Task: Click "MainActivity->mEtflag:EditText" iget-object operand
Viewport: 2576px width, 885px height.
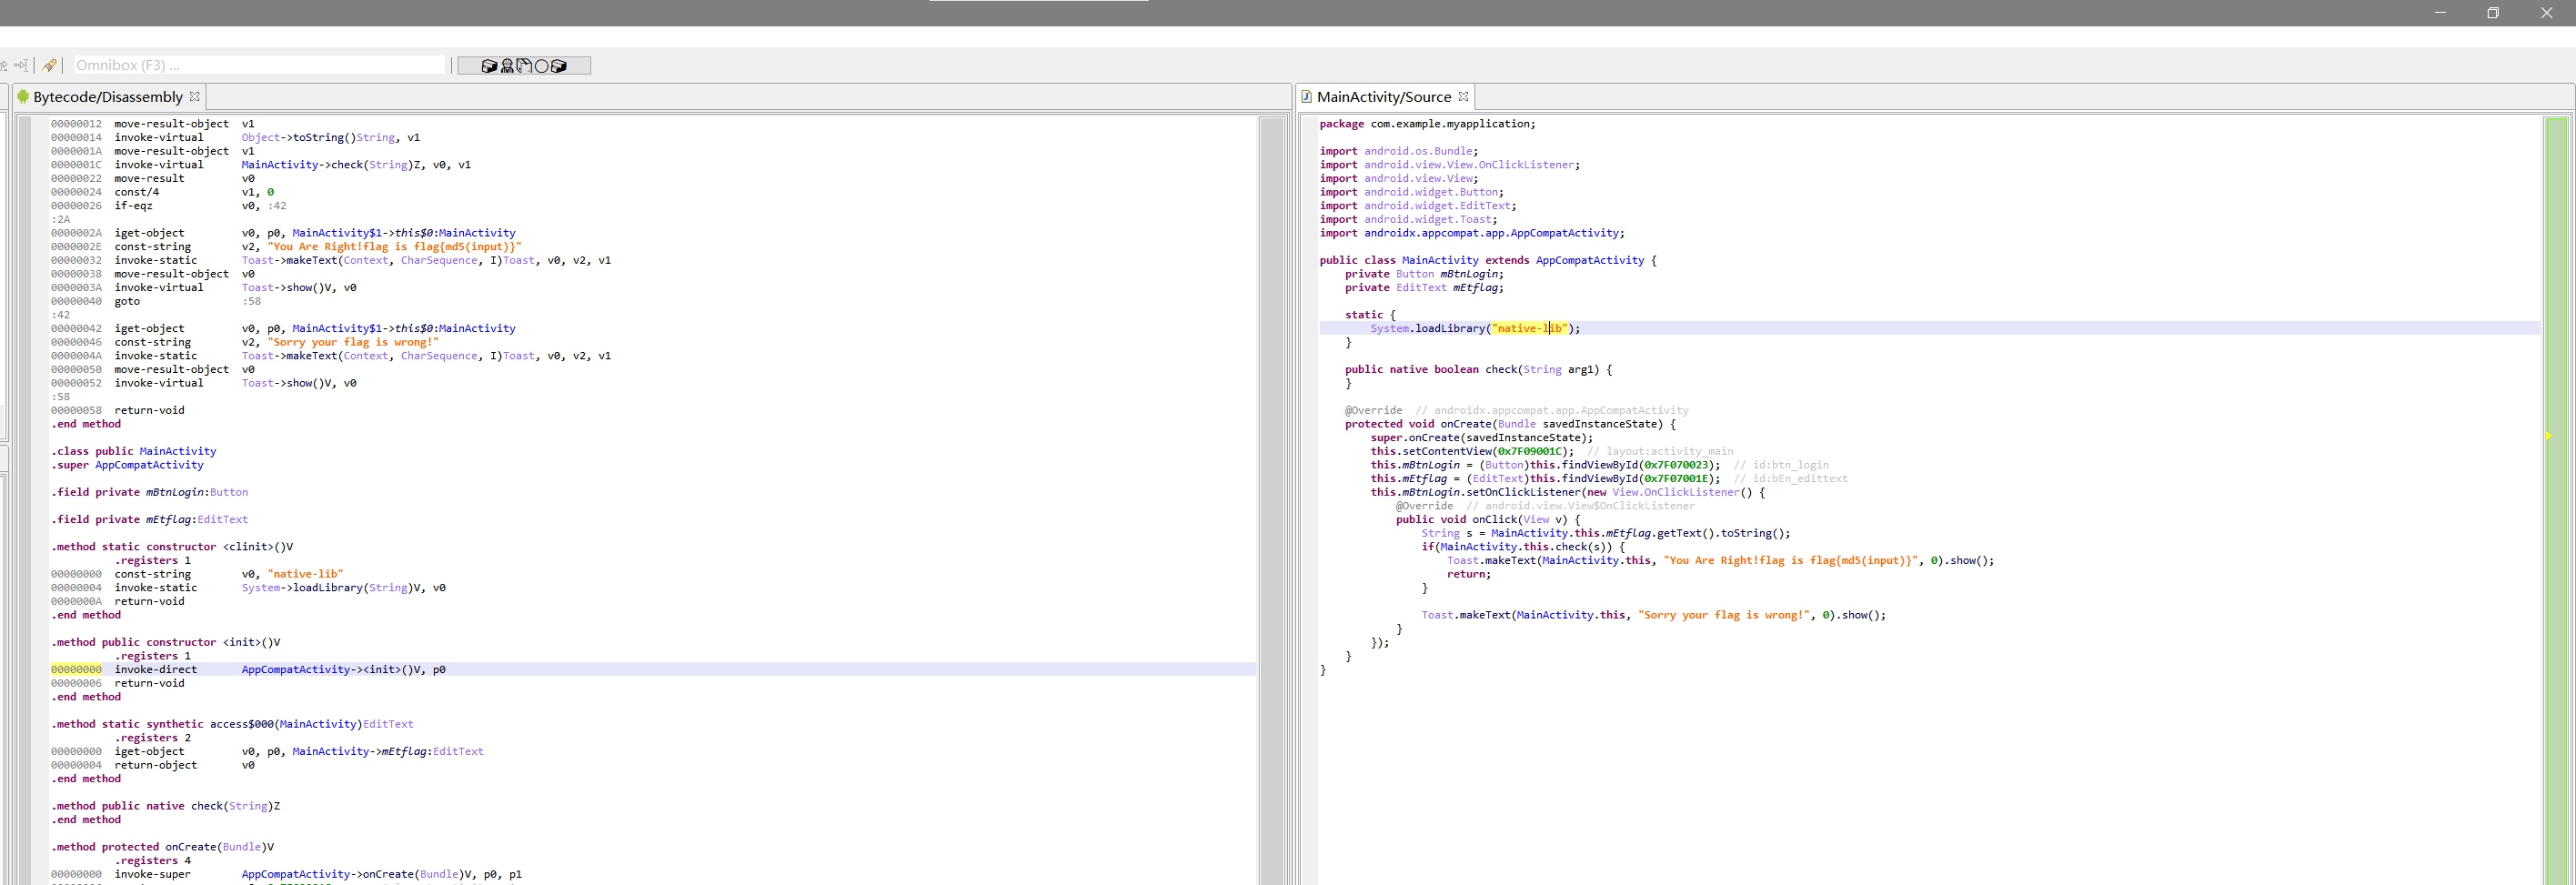Action: 388,751
